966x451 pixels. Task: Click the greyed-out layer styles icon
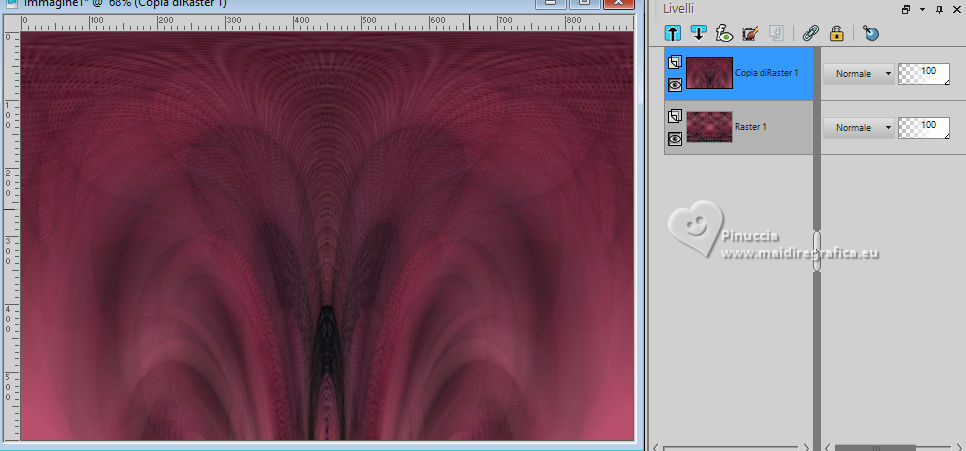(x=776, y=33)
